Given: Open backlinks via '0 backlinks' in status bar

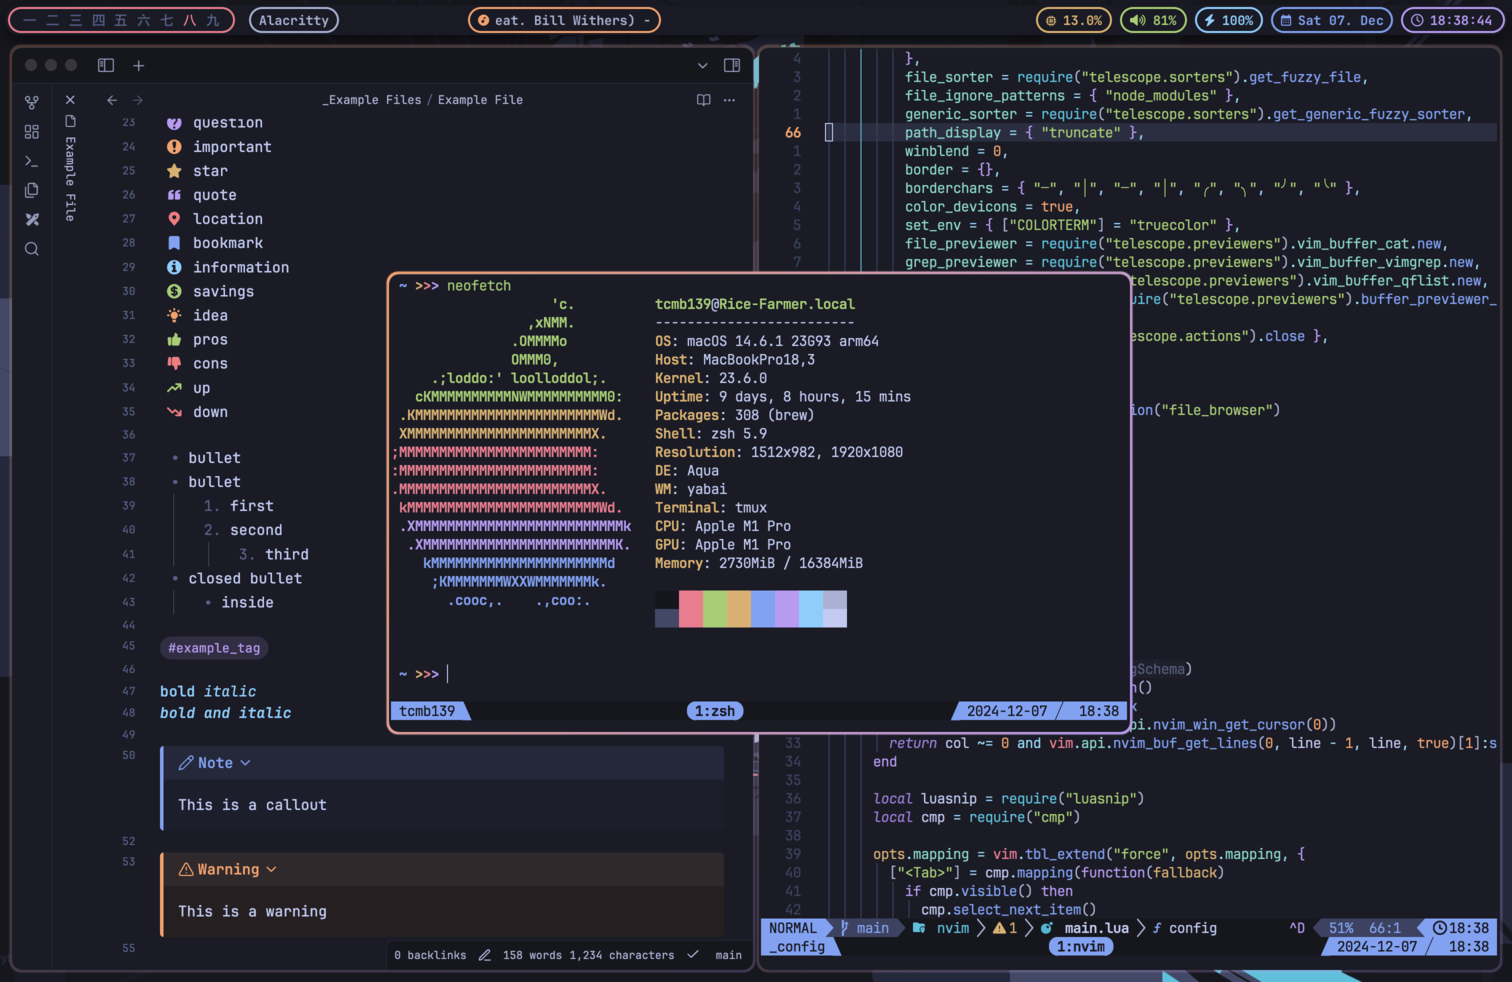Looking at the screenshot, I should tap(430, 955).
